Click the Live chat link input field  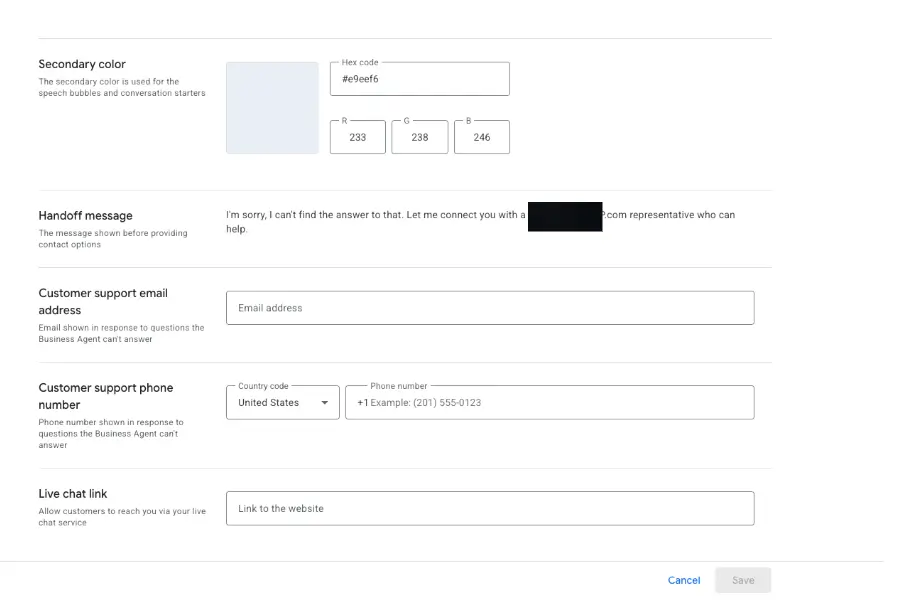click(x=490, y=508)
